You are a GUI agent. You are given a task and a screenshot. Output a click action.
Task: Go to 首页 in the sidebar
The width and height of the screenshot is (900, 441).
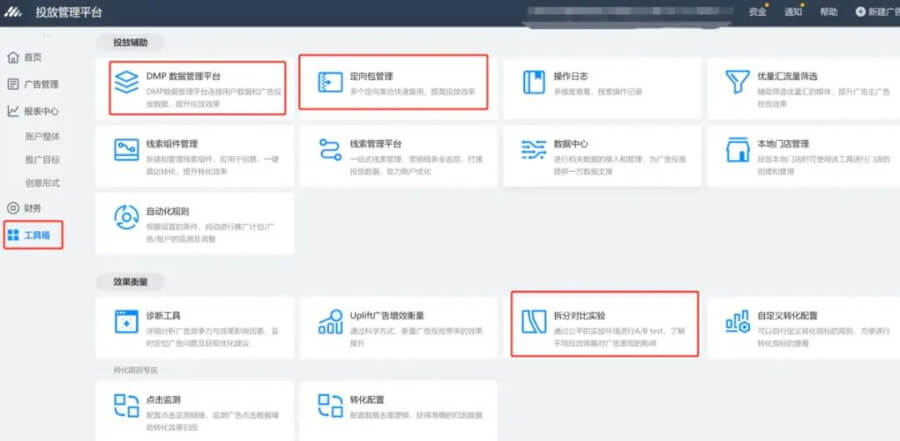[32, 58]
